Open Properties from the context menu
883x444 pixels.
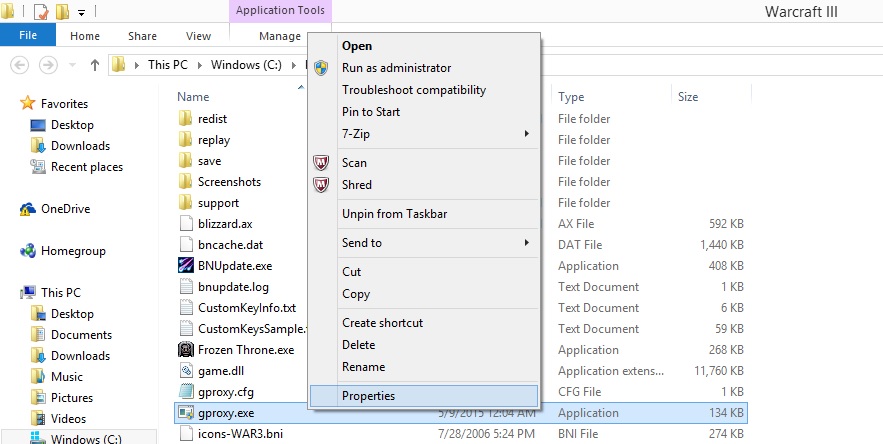[423, 396]
